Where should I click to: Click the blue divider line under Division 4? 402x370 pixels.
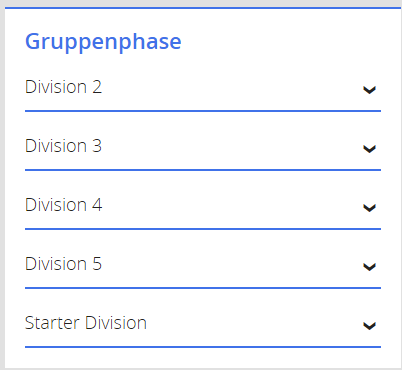click(x=203, y=229)
